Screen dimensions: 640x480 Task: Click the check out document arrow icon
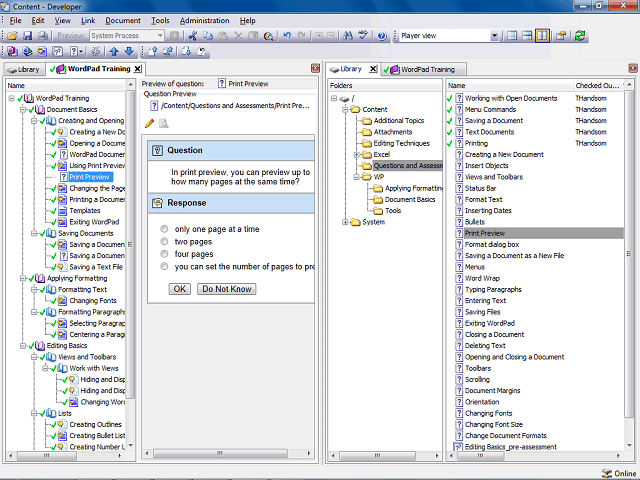153,51
